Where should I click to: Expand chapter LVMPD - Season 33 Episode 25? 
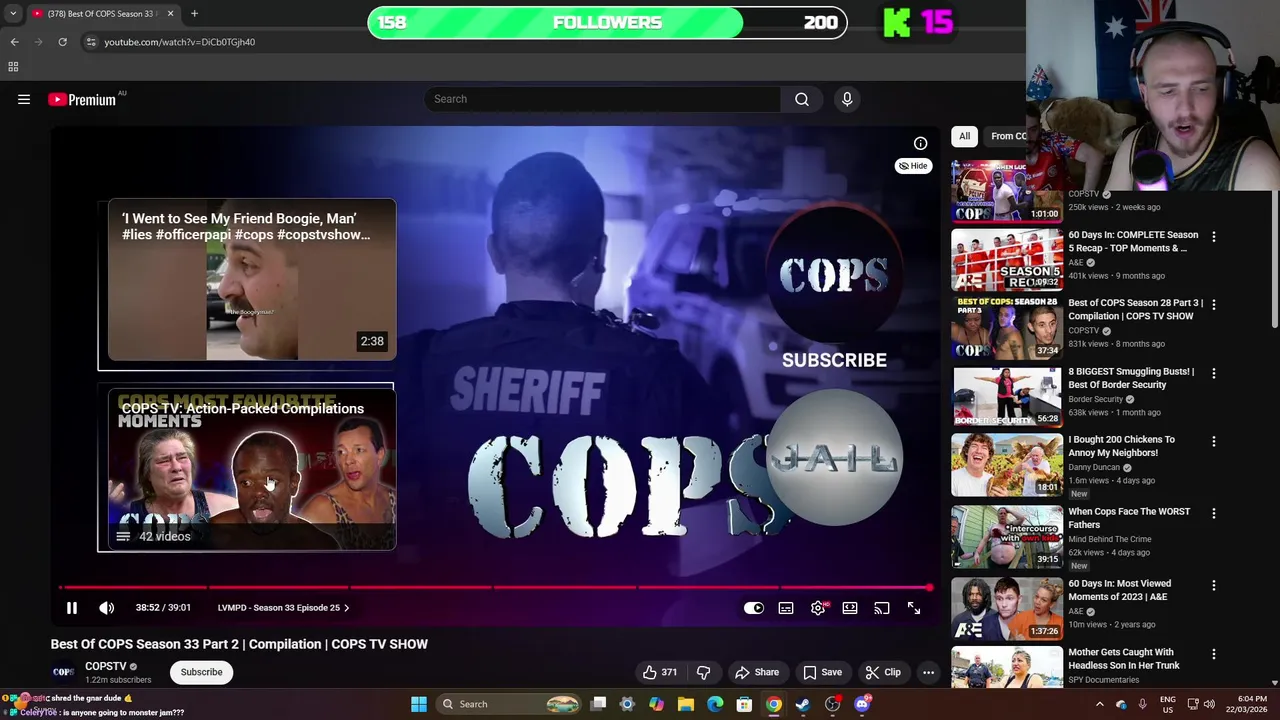[283, 608]
